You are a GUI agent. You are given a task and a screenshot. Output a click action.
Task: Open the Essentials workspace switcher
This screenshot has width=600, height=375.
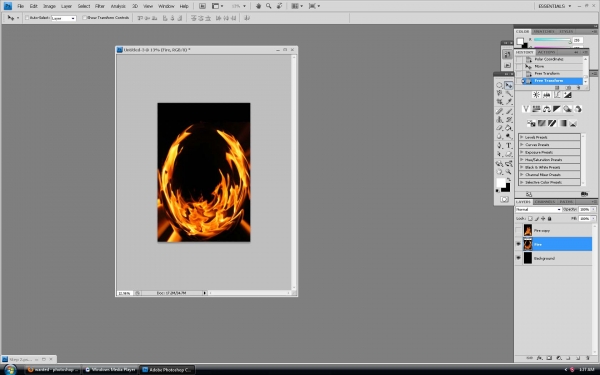(x=555, y=6)
